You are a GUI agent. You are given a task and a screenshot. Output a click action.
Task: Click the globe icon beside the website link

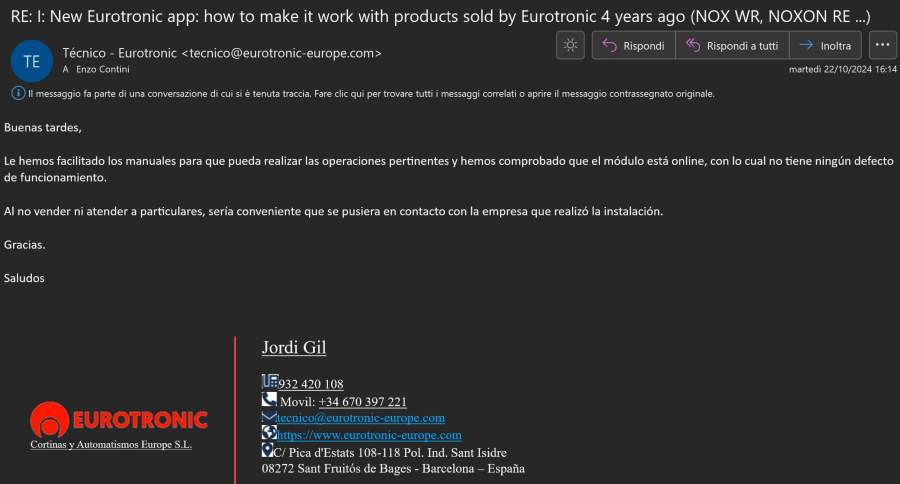click(269, 433)
